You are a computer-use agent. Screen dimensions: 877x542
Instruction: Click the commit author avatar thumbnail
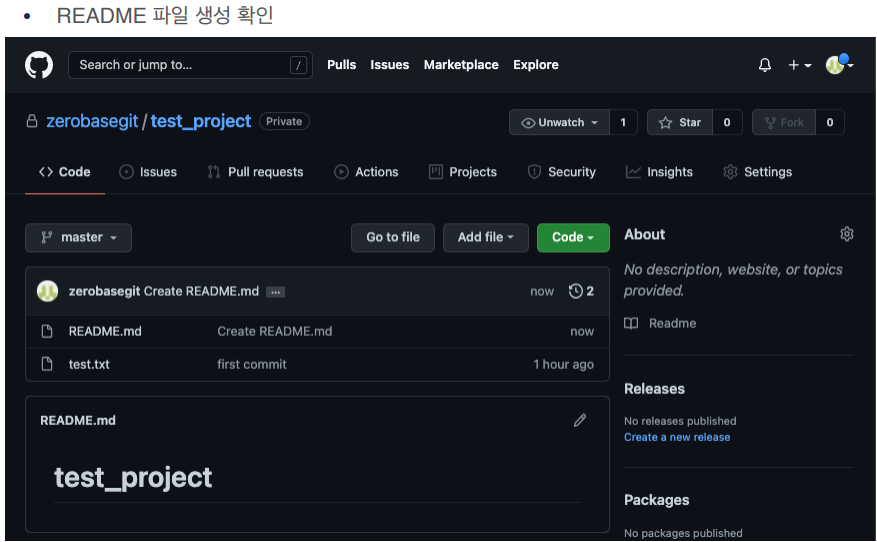click(48, 291)
